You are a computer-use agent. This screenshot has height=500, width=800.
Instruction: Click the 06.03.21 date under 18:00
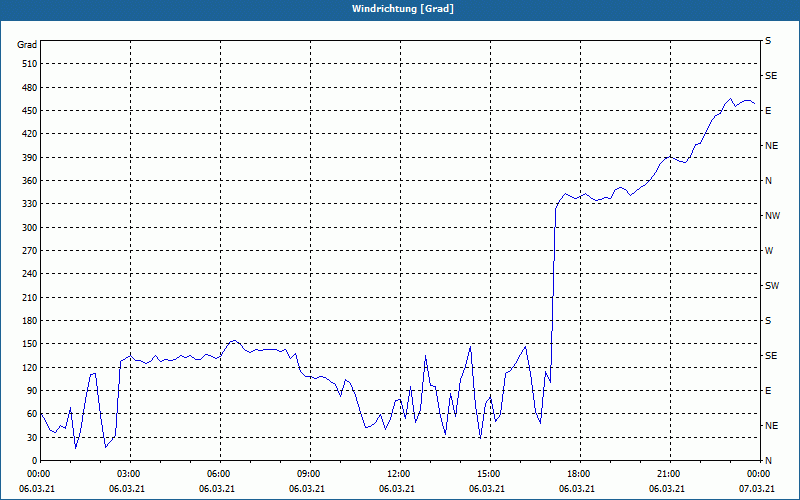pyautogui.click(x=577, y=489)
